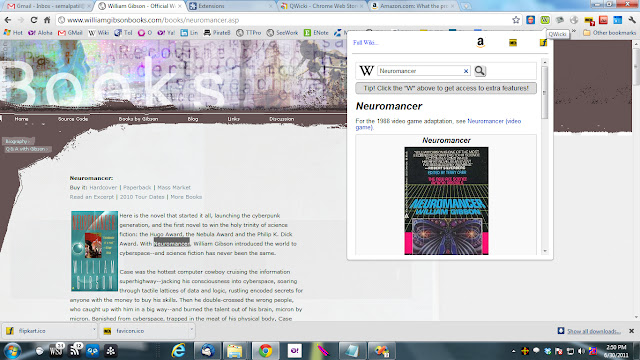Expand hidden bookmarks chevron
Image resolution: width=640 pixels, height=360 pixels.
pyautogui.click(x=574, y=31)
